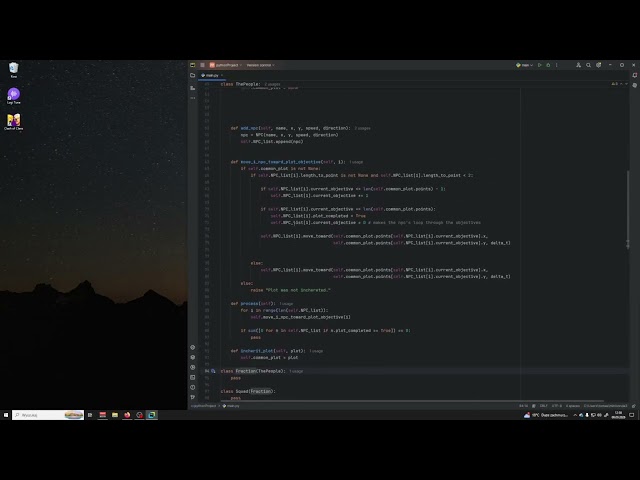Open the Problems tool window
This screenshot has height=480, width=640.
coord(193,387)
